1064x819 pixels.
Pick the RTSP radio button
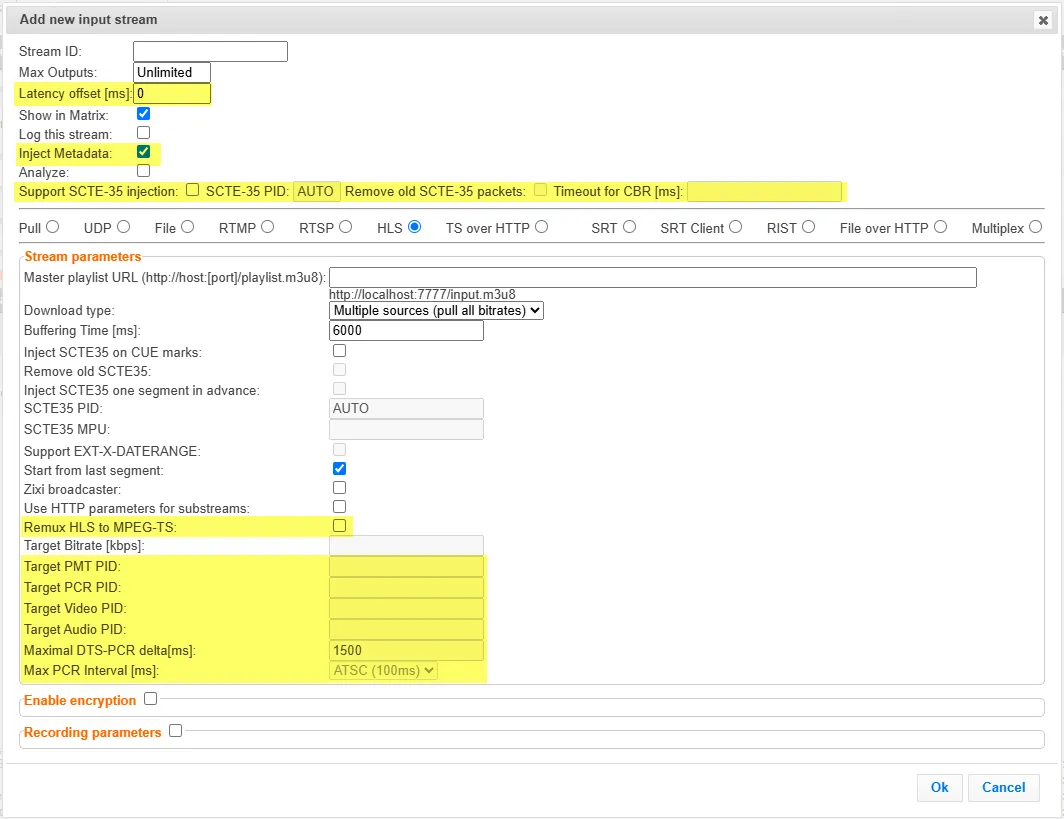tap(345, 227)
